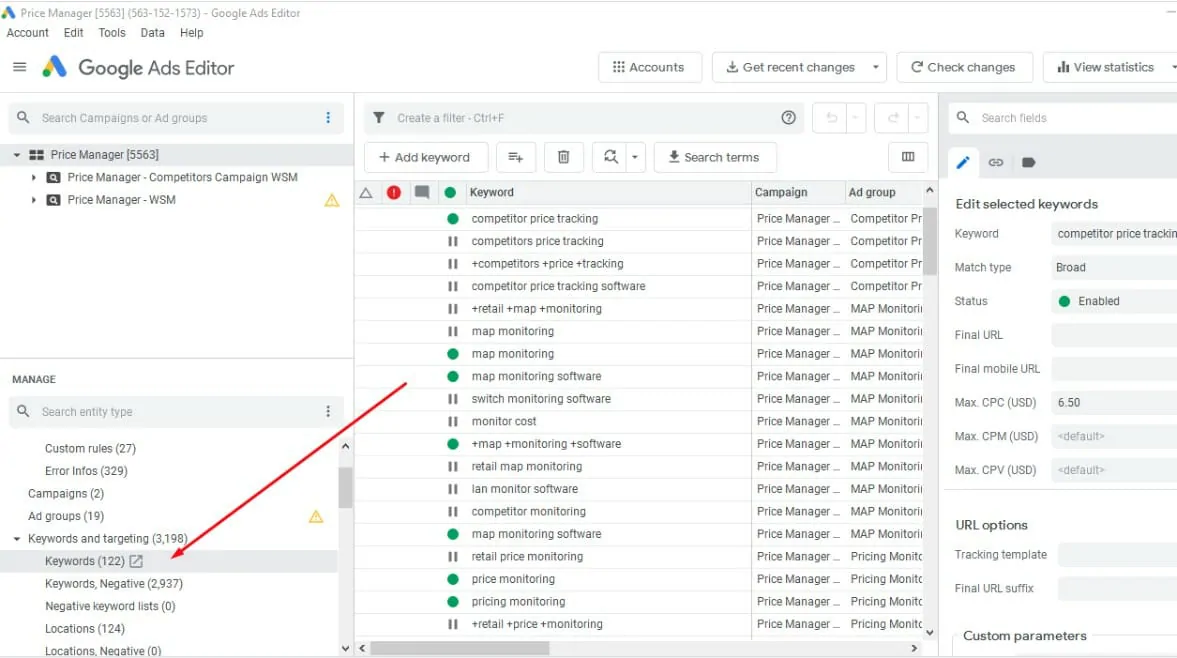Click search icon in Search fields box
The image size is (1177, 658).
pyautogui.click(x=963, y=118)
